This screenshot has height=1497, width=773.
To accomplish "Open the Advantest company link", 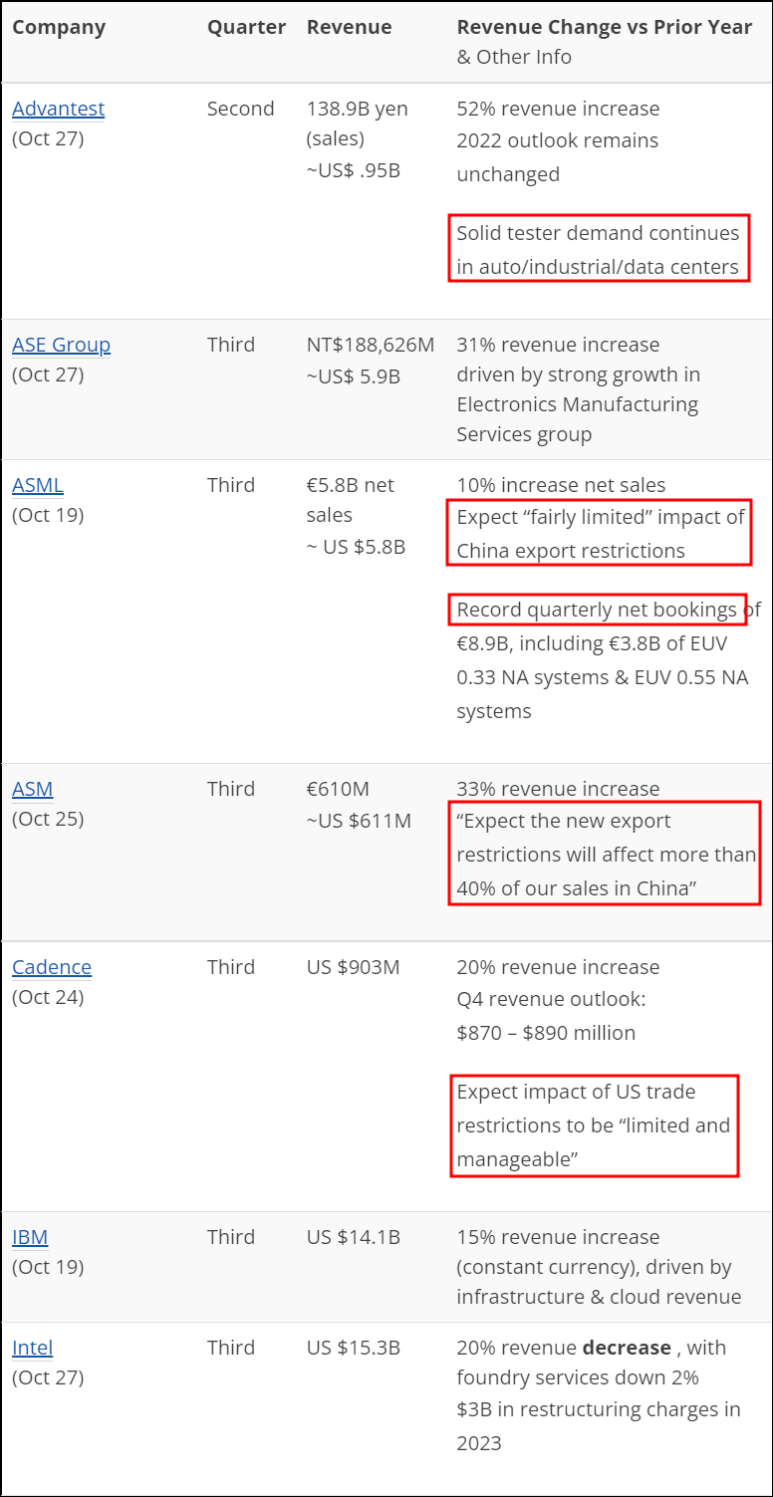I will click(x=58, y=108).
